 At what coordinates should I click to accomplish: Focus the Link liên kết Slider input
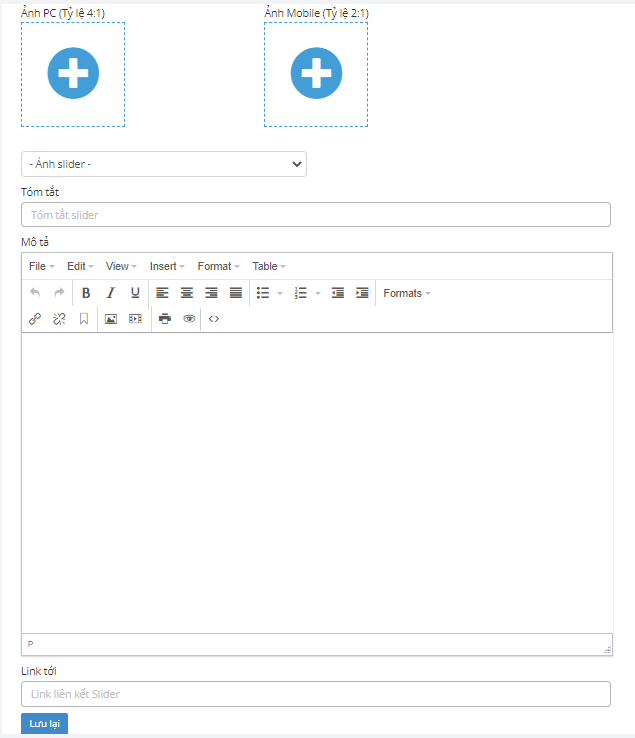coord(316,694)
